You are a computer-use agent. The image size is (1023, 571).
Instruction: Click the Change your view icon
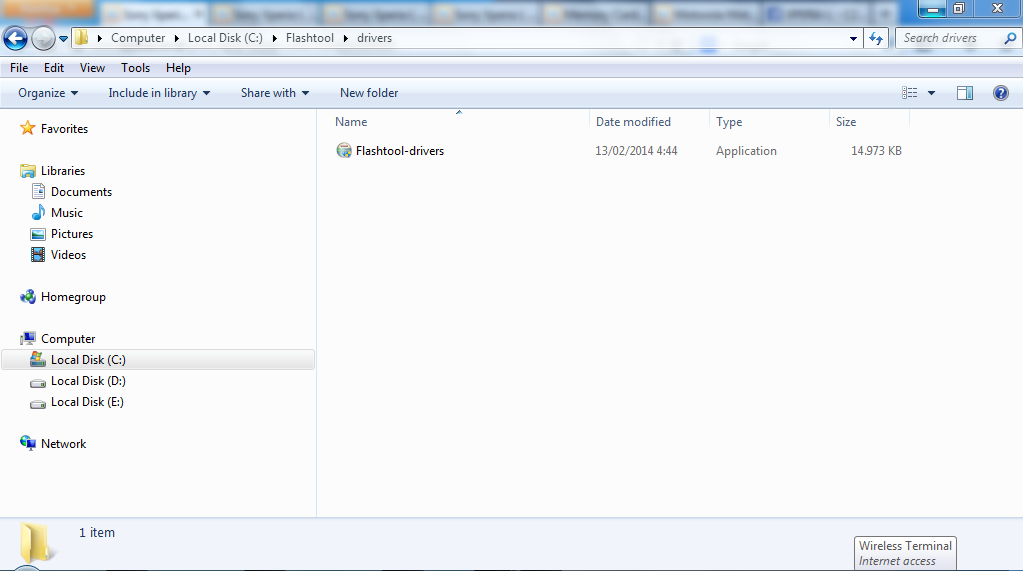coord(909,93)
